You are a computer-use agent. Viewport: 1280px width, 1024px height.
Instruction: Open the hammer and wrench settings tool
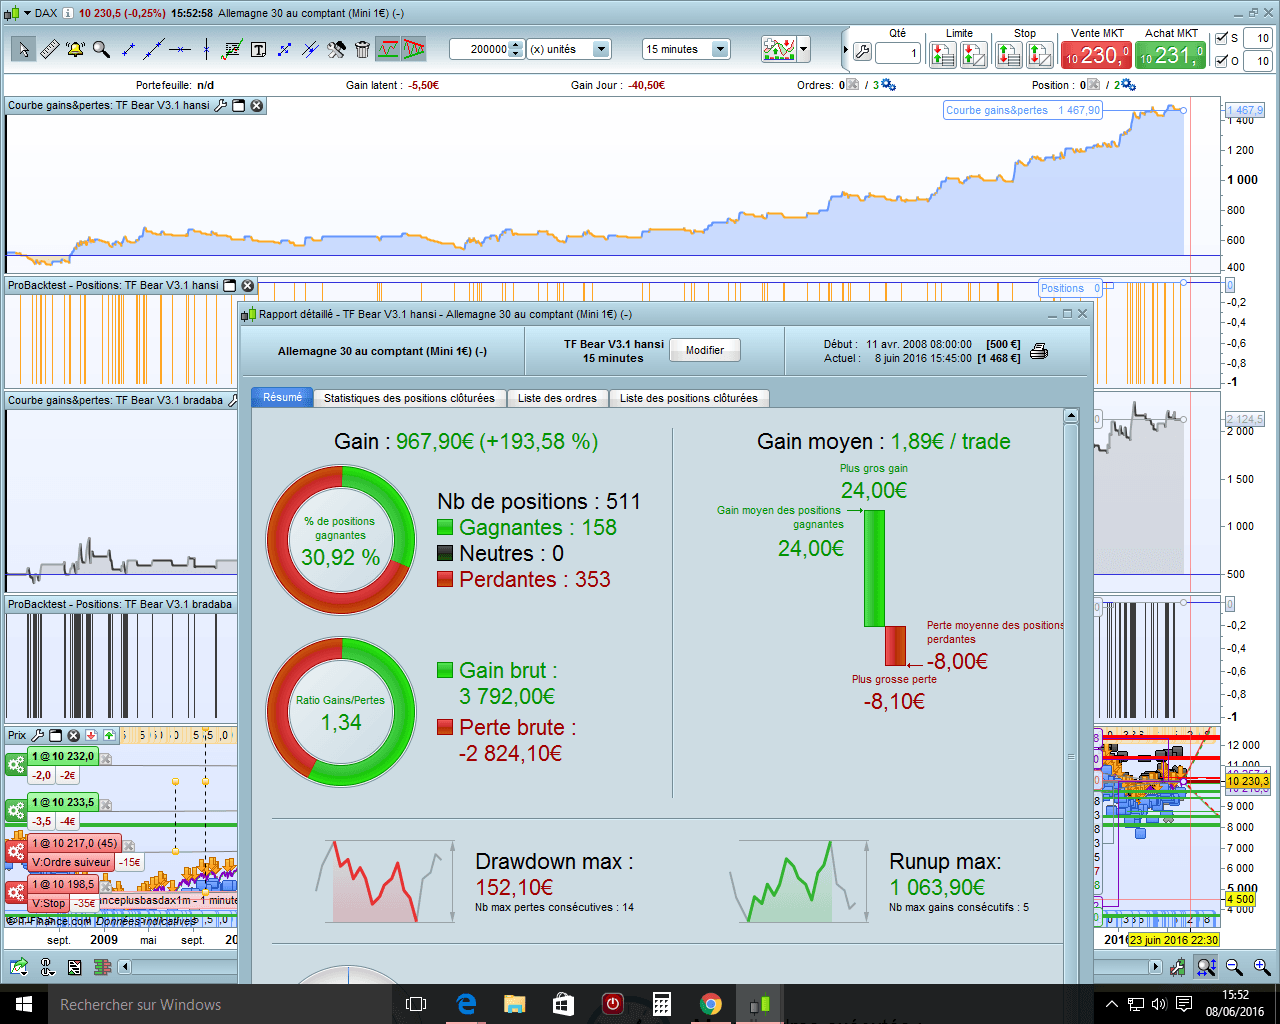coord(336,49)
